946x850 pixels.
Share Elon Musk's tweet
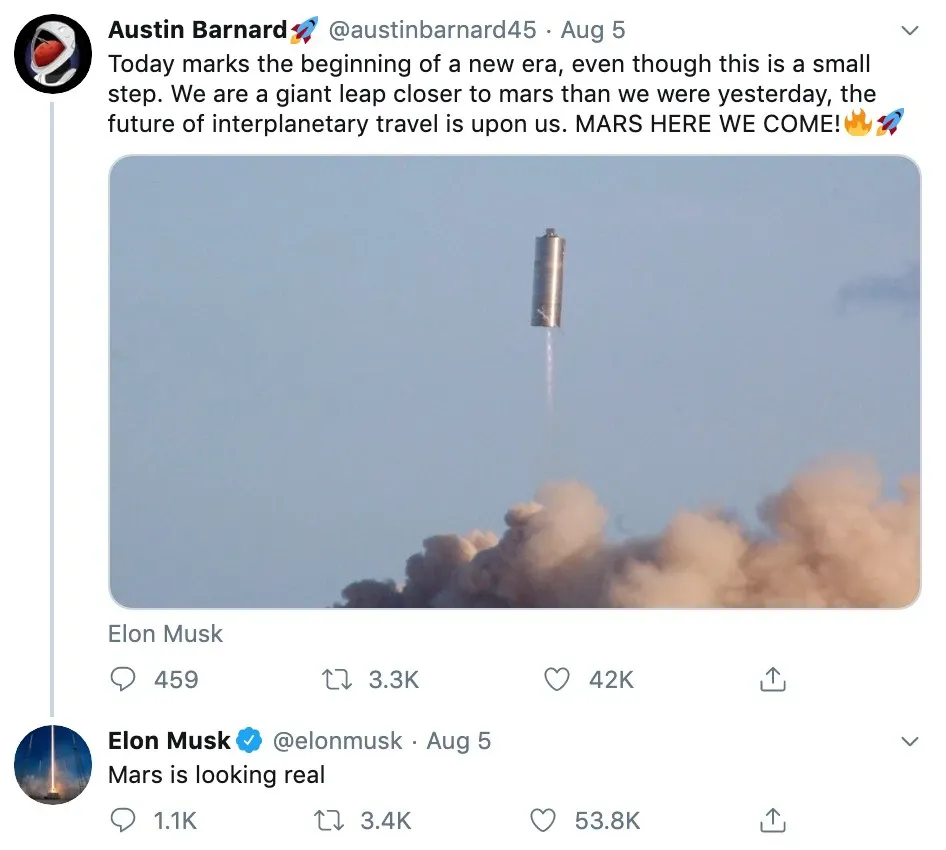772,821
